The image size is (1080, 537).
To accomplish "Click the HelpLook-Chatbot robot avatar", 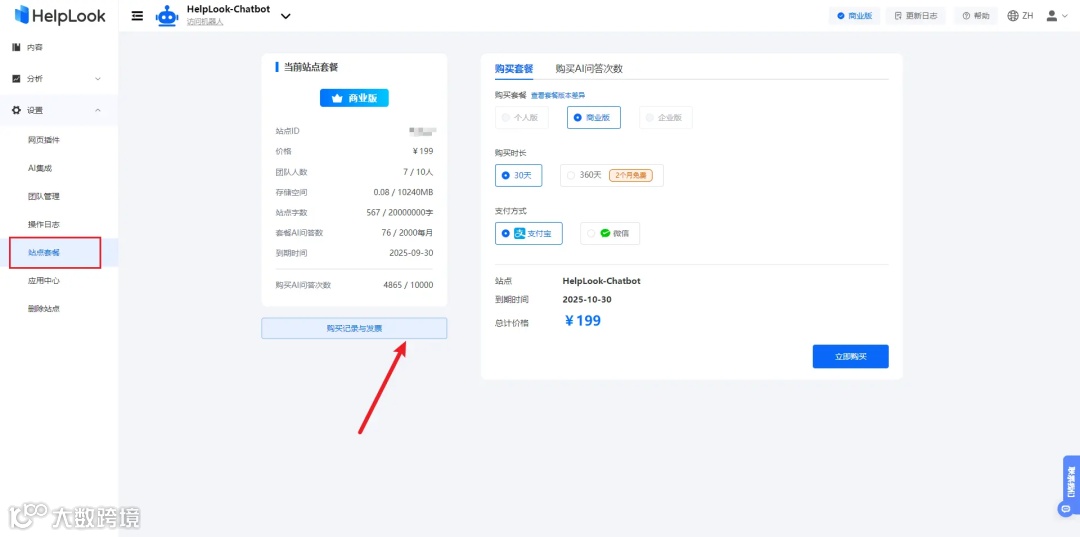I will click(166, 16).
